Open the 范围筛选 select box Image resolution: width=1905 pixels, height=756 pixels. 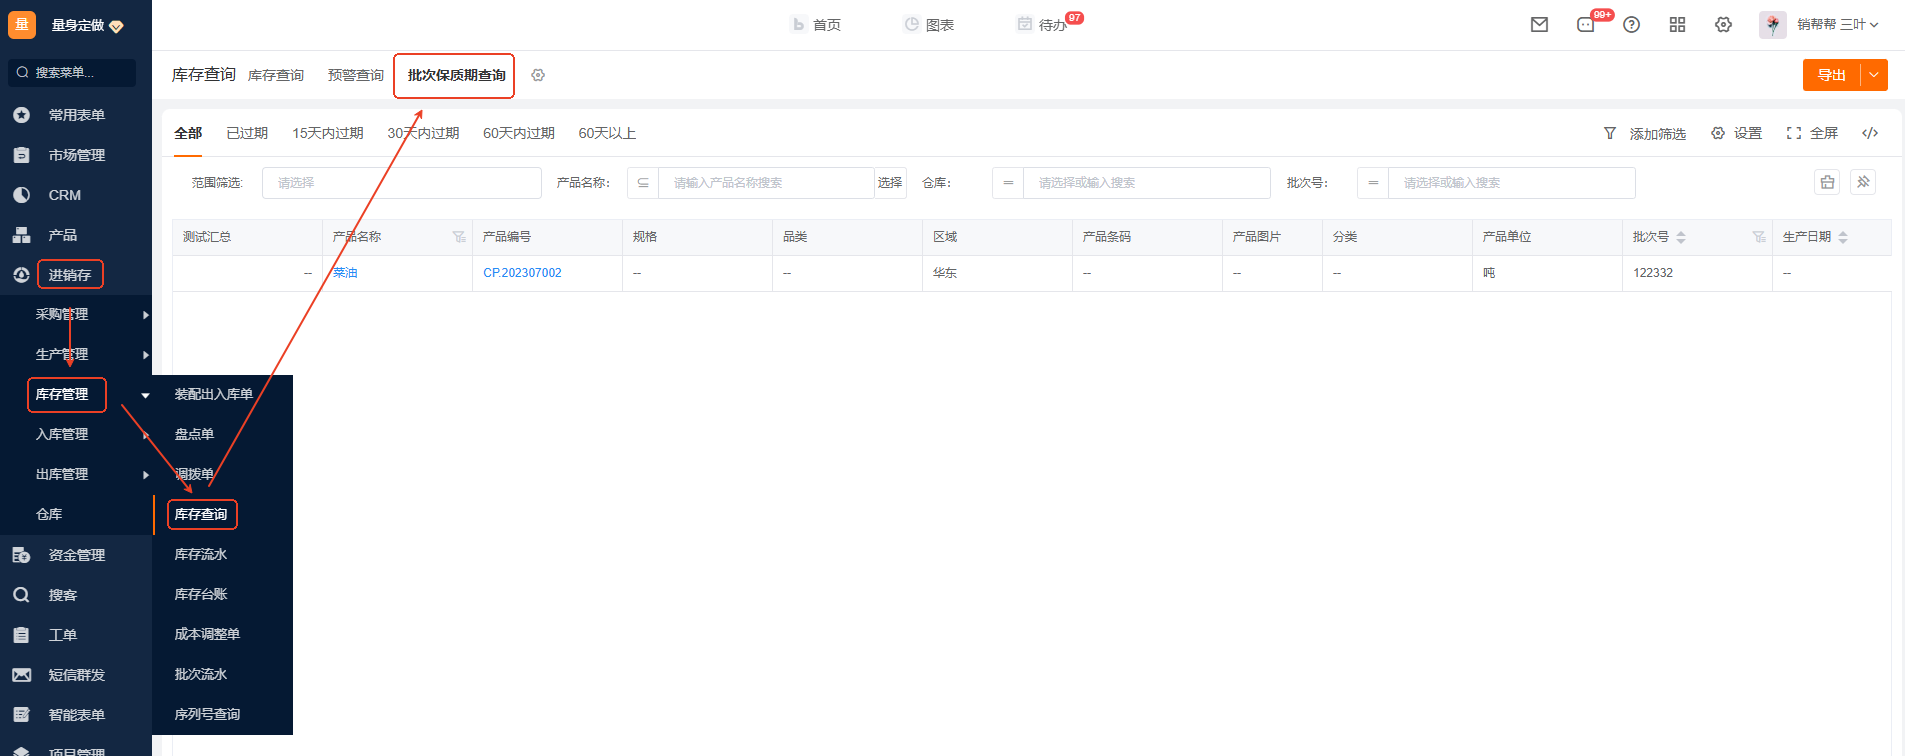click(401, 183)
